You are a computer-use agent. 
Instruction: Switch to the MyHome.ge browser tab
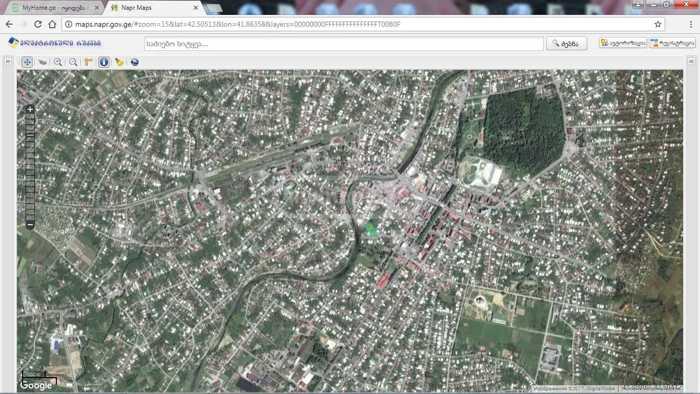(54, 8)
